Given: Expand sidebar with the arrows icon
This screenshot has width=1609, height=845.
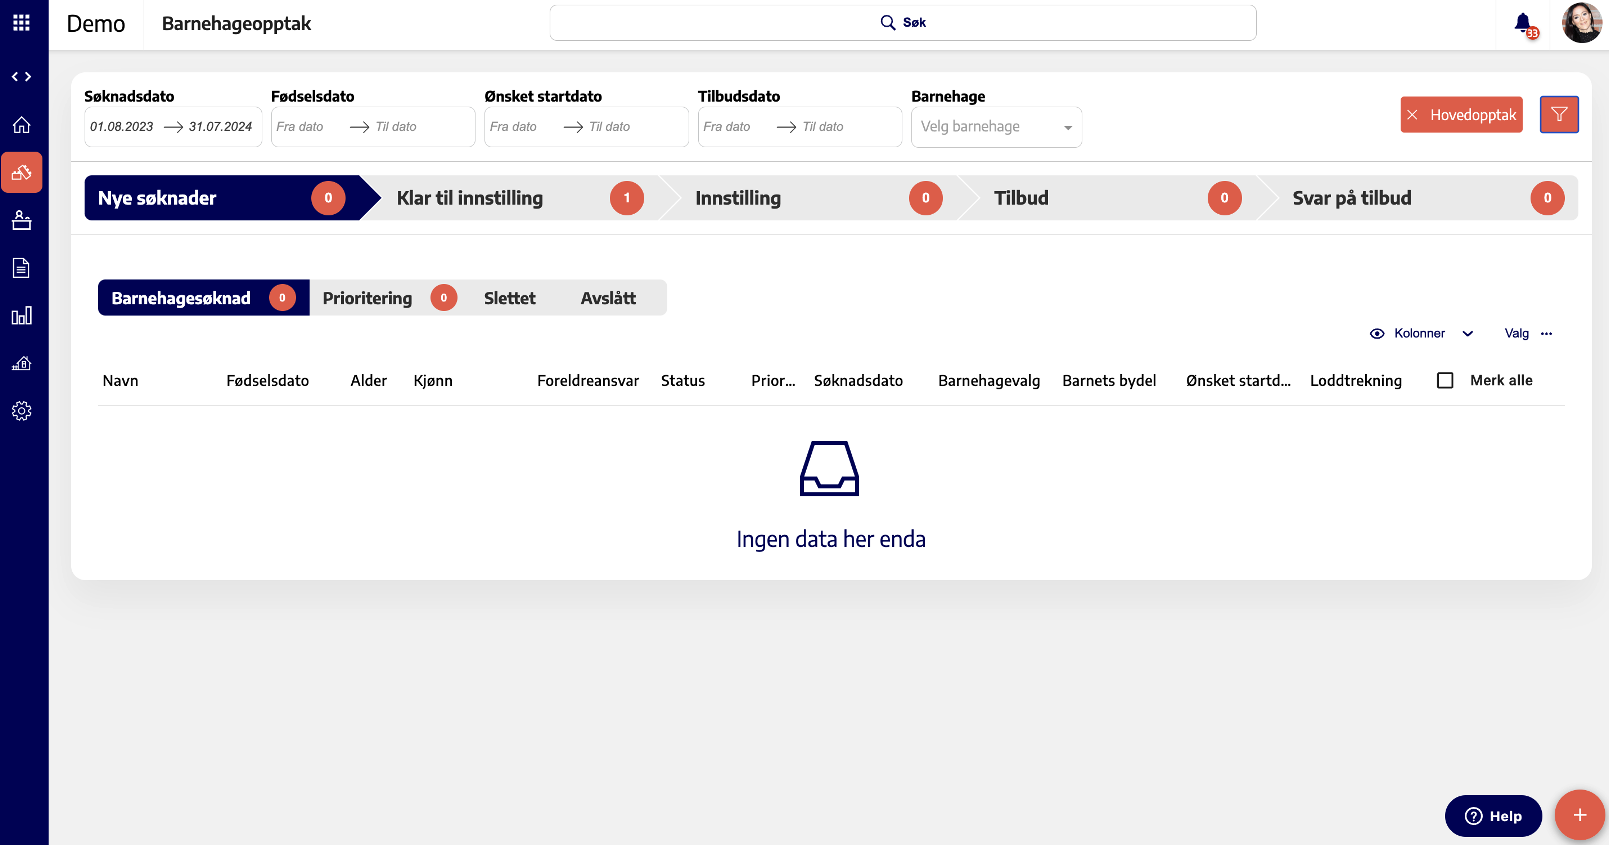Looking at the screenshot, I should click(x=21, y=77).
